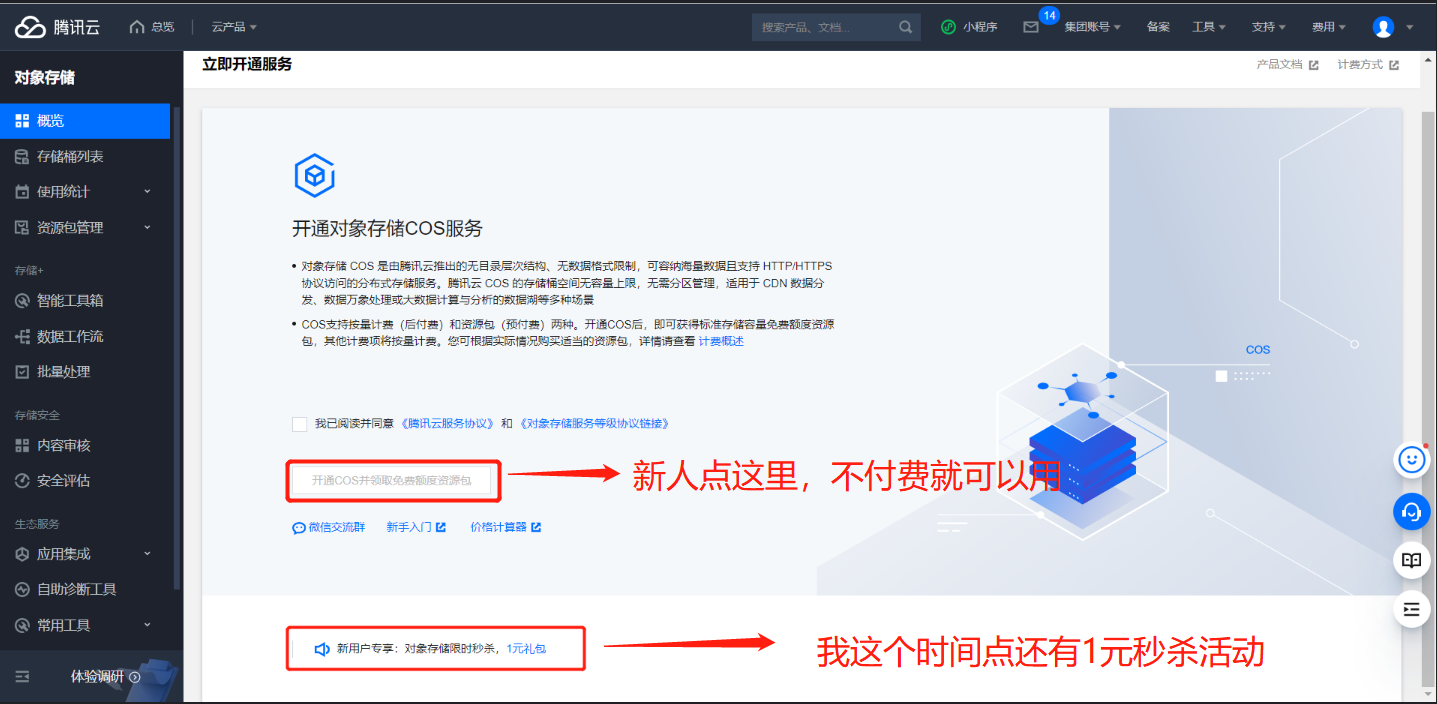
Task: Open the book documentation floating icon
Action: 1411,560
